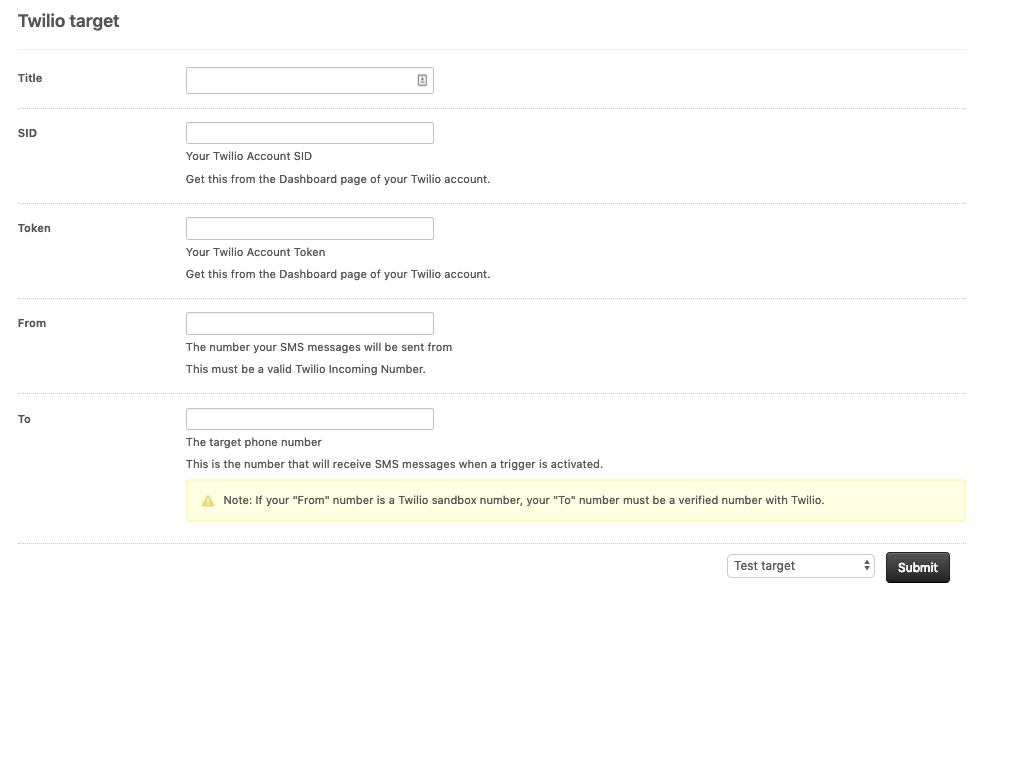Focus the To phone number field
1024x768 pixels.
(x=309, y=419)
